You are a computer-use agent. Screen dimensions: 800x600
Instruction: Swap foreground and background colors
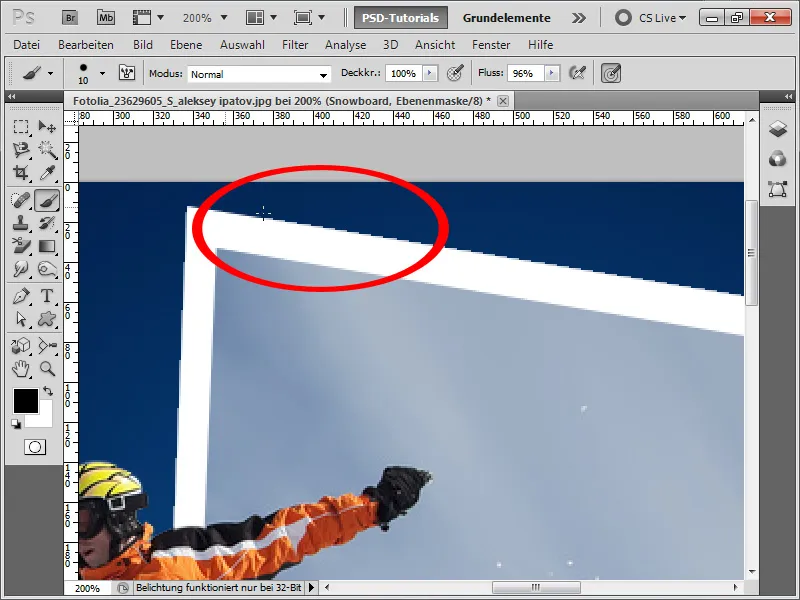pos(48,391)
